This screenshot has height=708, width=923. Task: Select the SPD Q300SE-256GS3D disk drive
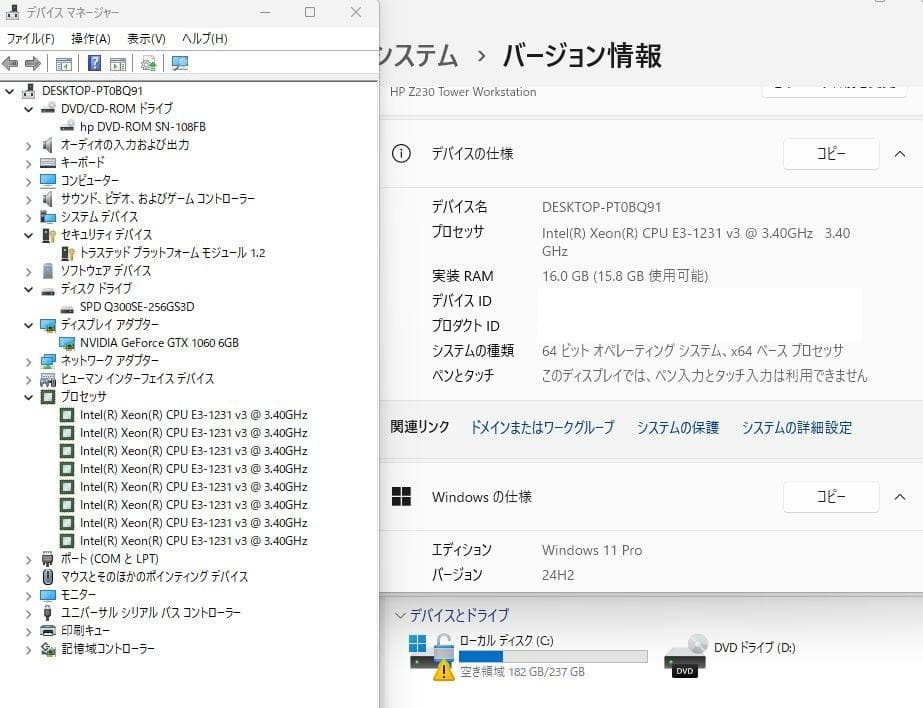(138, 307)
